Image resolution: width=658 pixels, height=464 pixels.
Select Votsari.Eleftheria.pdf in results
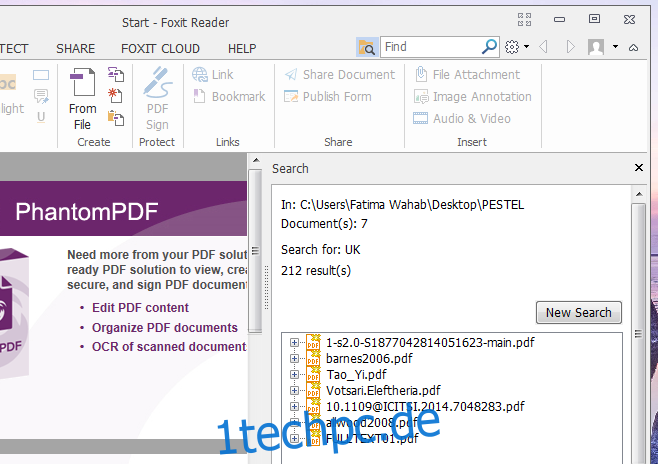pyautogui.click(x=383, y=390)
